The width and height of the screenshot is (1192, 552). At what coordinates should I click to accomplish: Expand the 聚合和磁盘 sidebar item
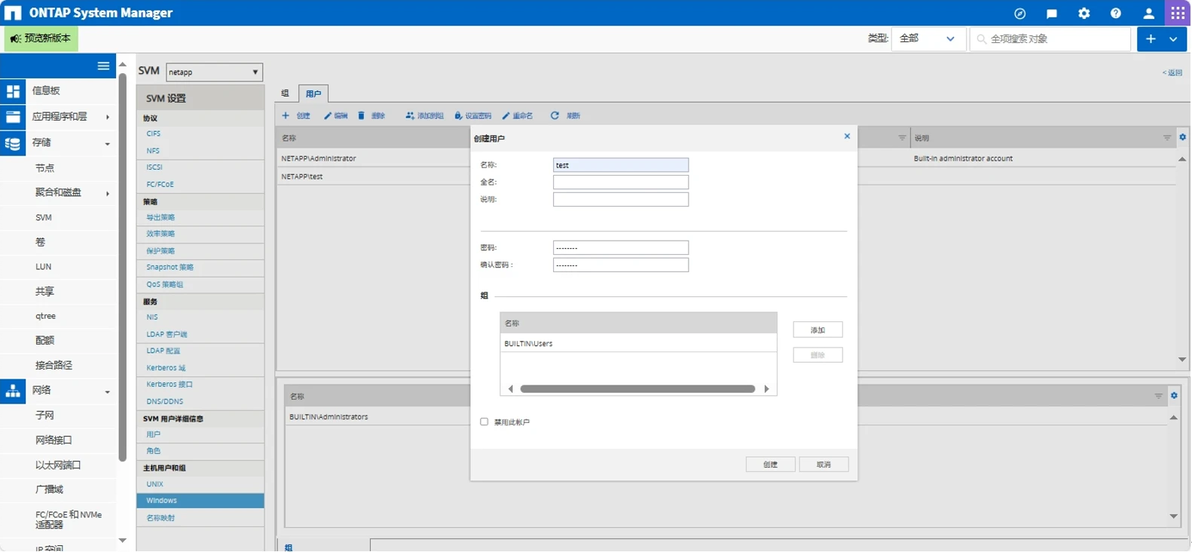(x=58, y=193)
